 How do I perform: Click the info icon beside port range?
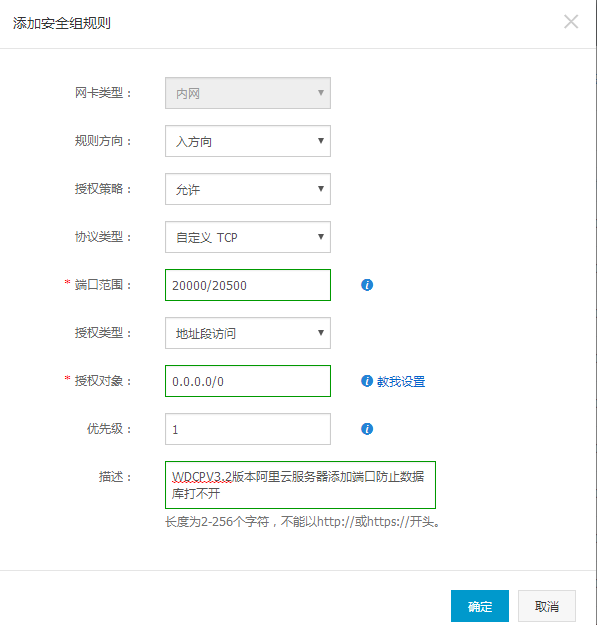pyautogui.click(x=367, y=285)
